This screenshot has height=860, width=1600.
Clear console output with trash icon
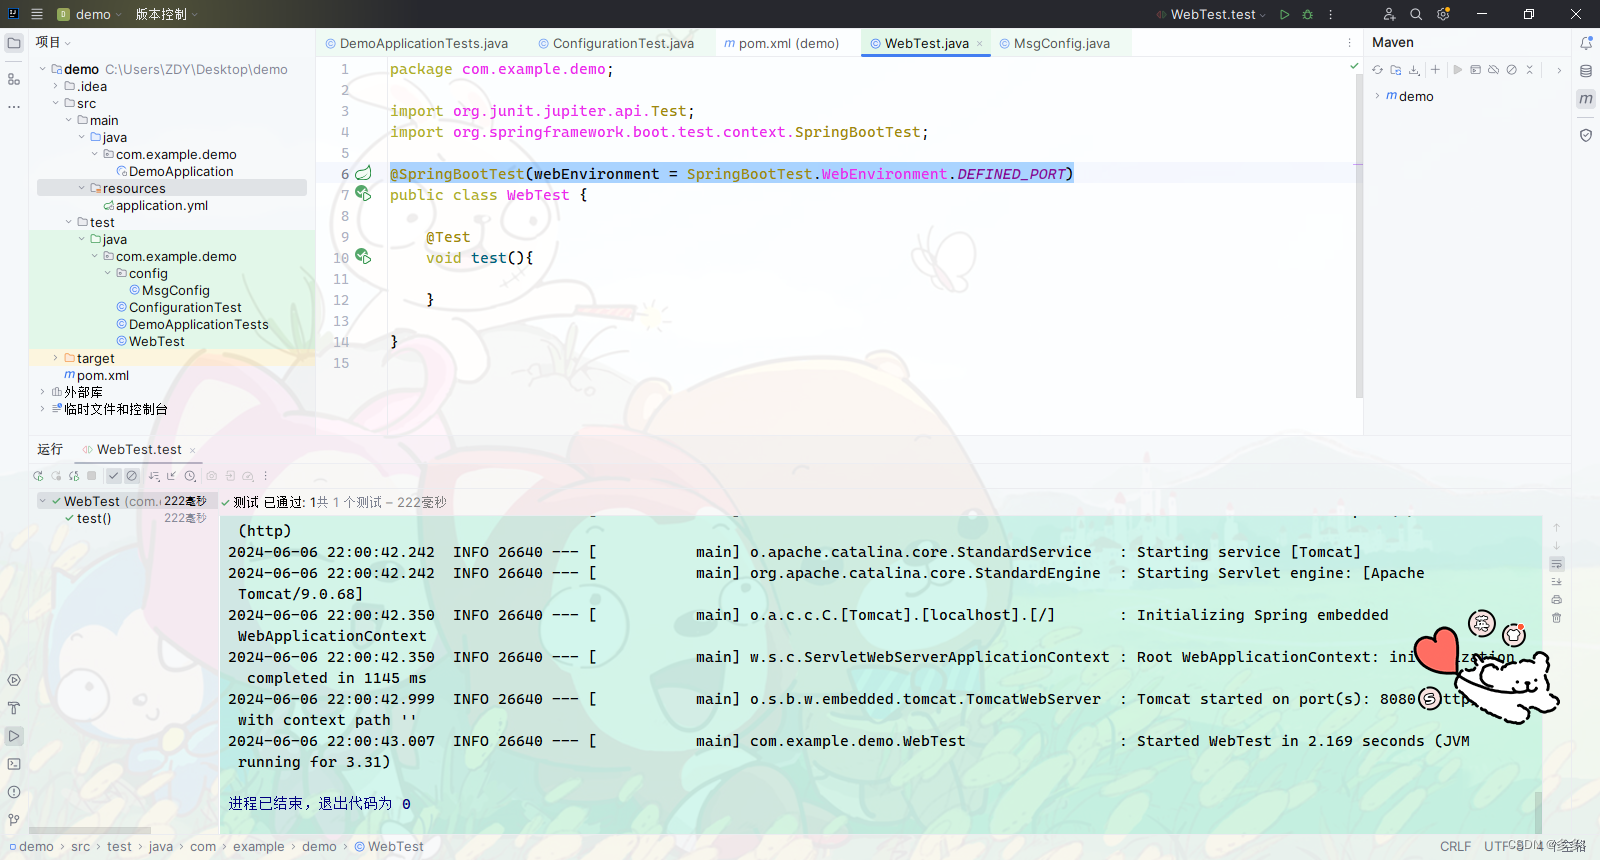(1557, 618)
